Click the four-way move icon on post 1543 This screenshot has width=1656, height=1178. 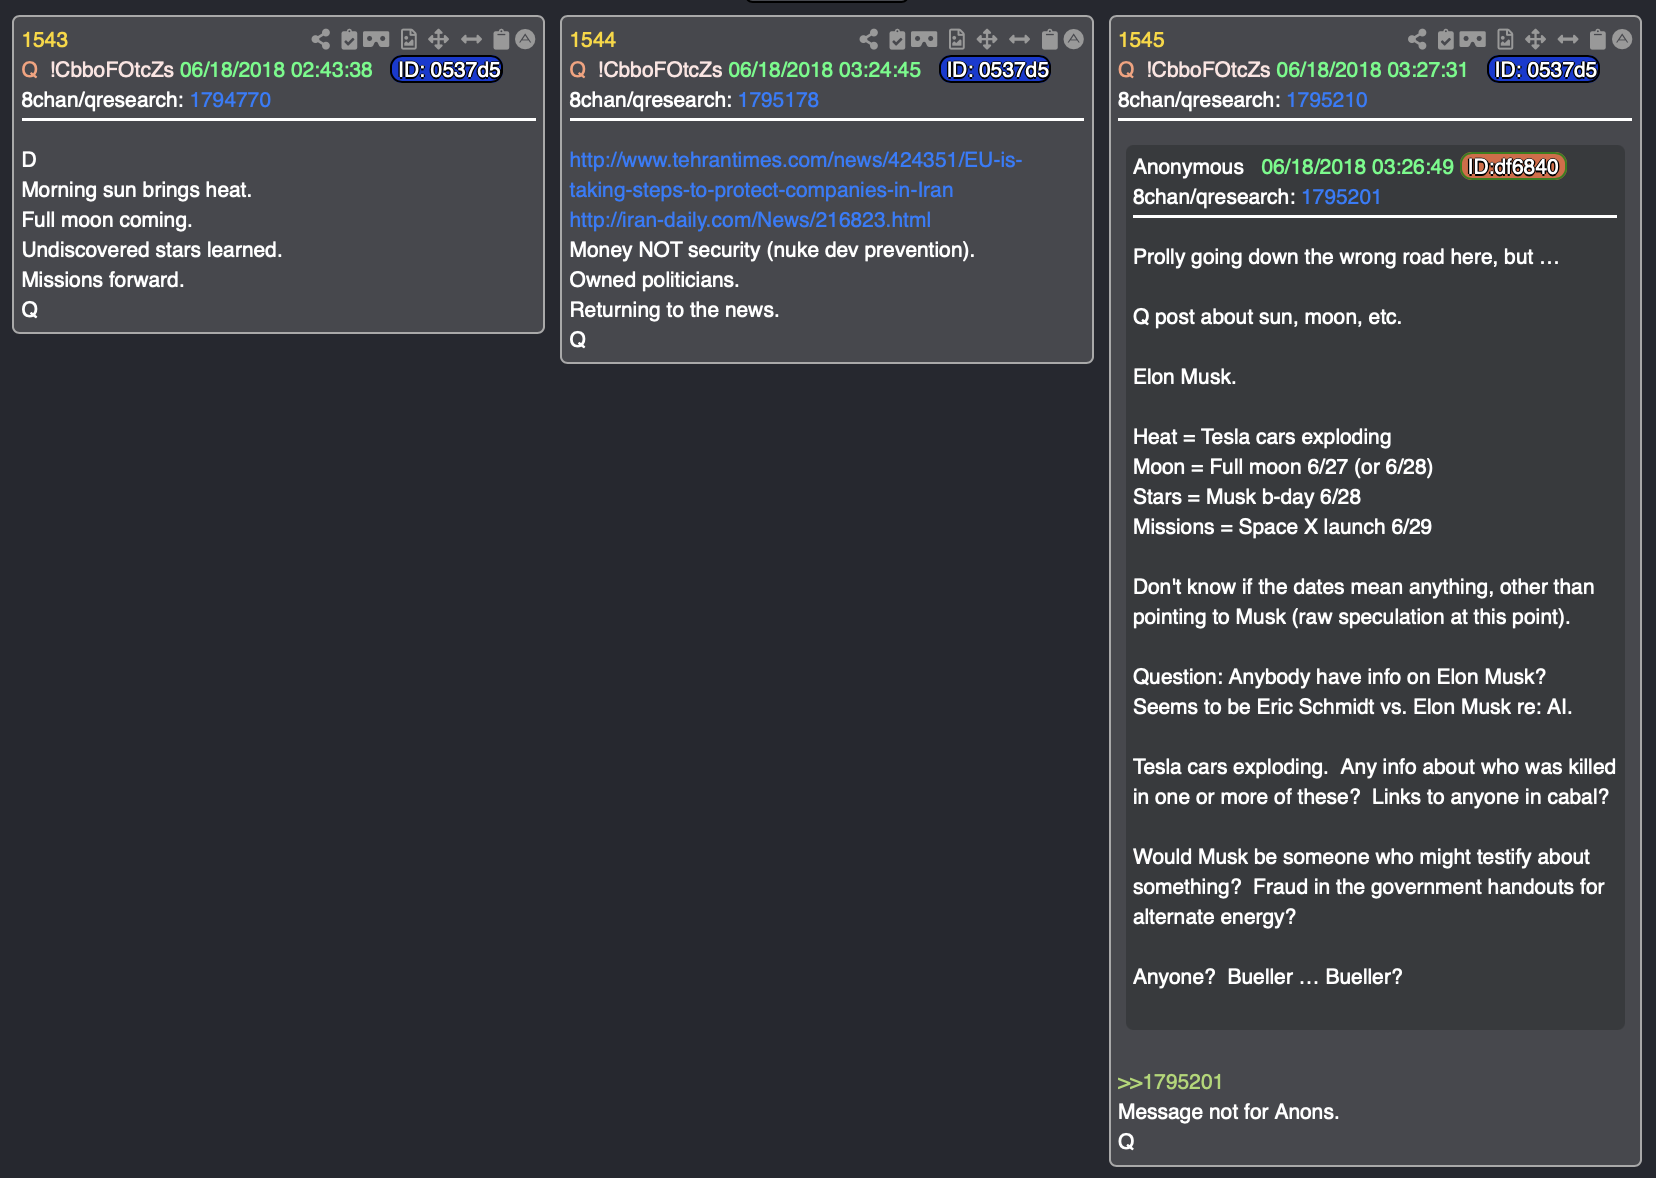438,39
